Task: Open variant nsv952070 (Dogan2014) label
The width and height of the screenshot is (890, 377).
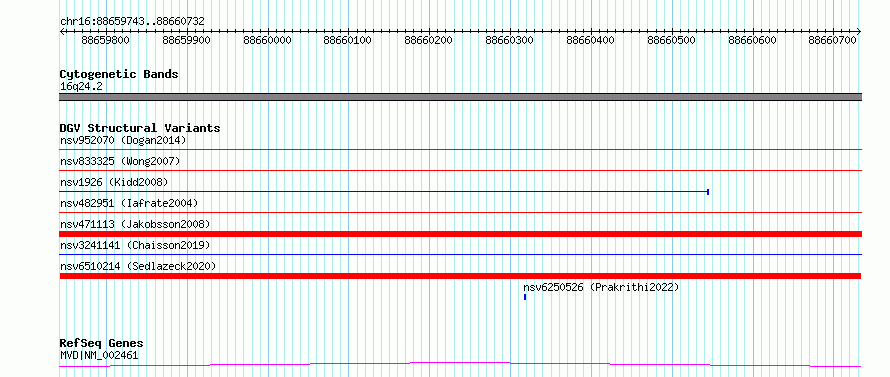Action: 123,140
